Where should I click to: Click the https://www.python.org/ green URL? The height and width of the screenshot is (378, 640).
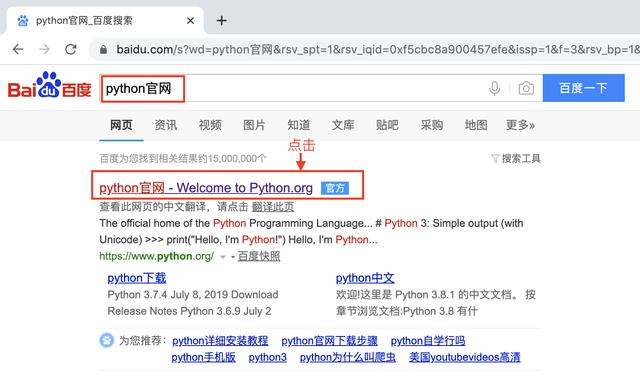[156, 256]
